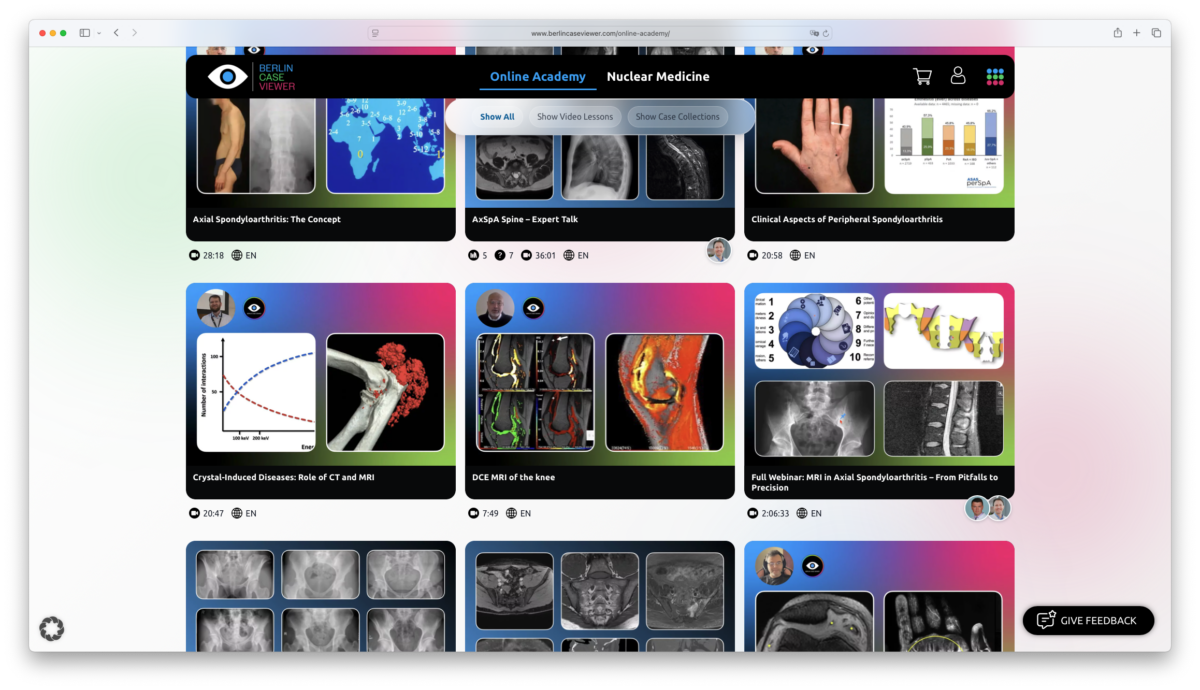This screenshot has width=1200, height=690.
Task: Click the perSpA bar chart thumbnail
Action: tap(944, 144)
